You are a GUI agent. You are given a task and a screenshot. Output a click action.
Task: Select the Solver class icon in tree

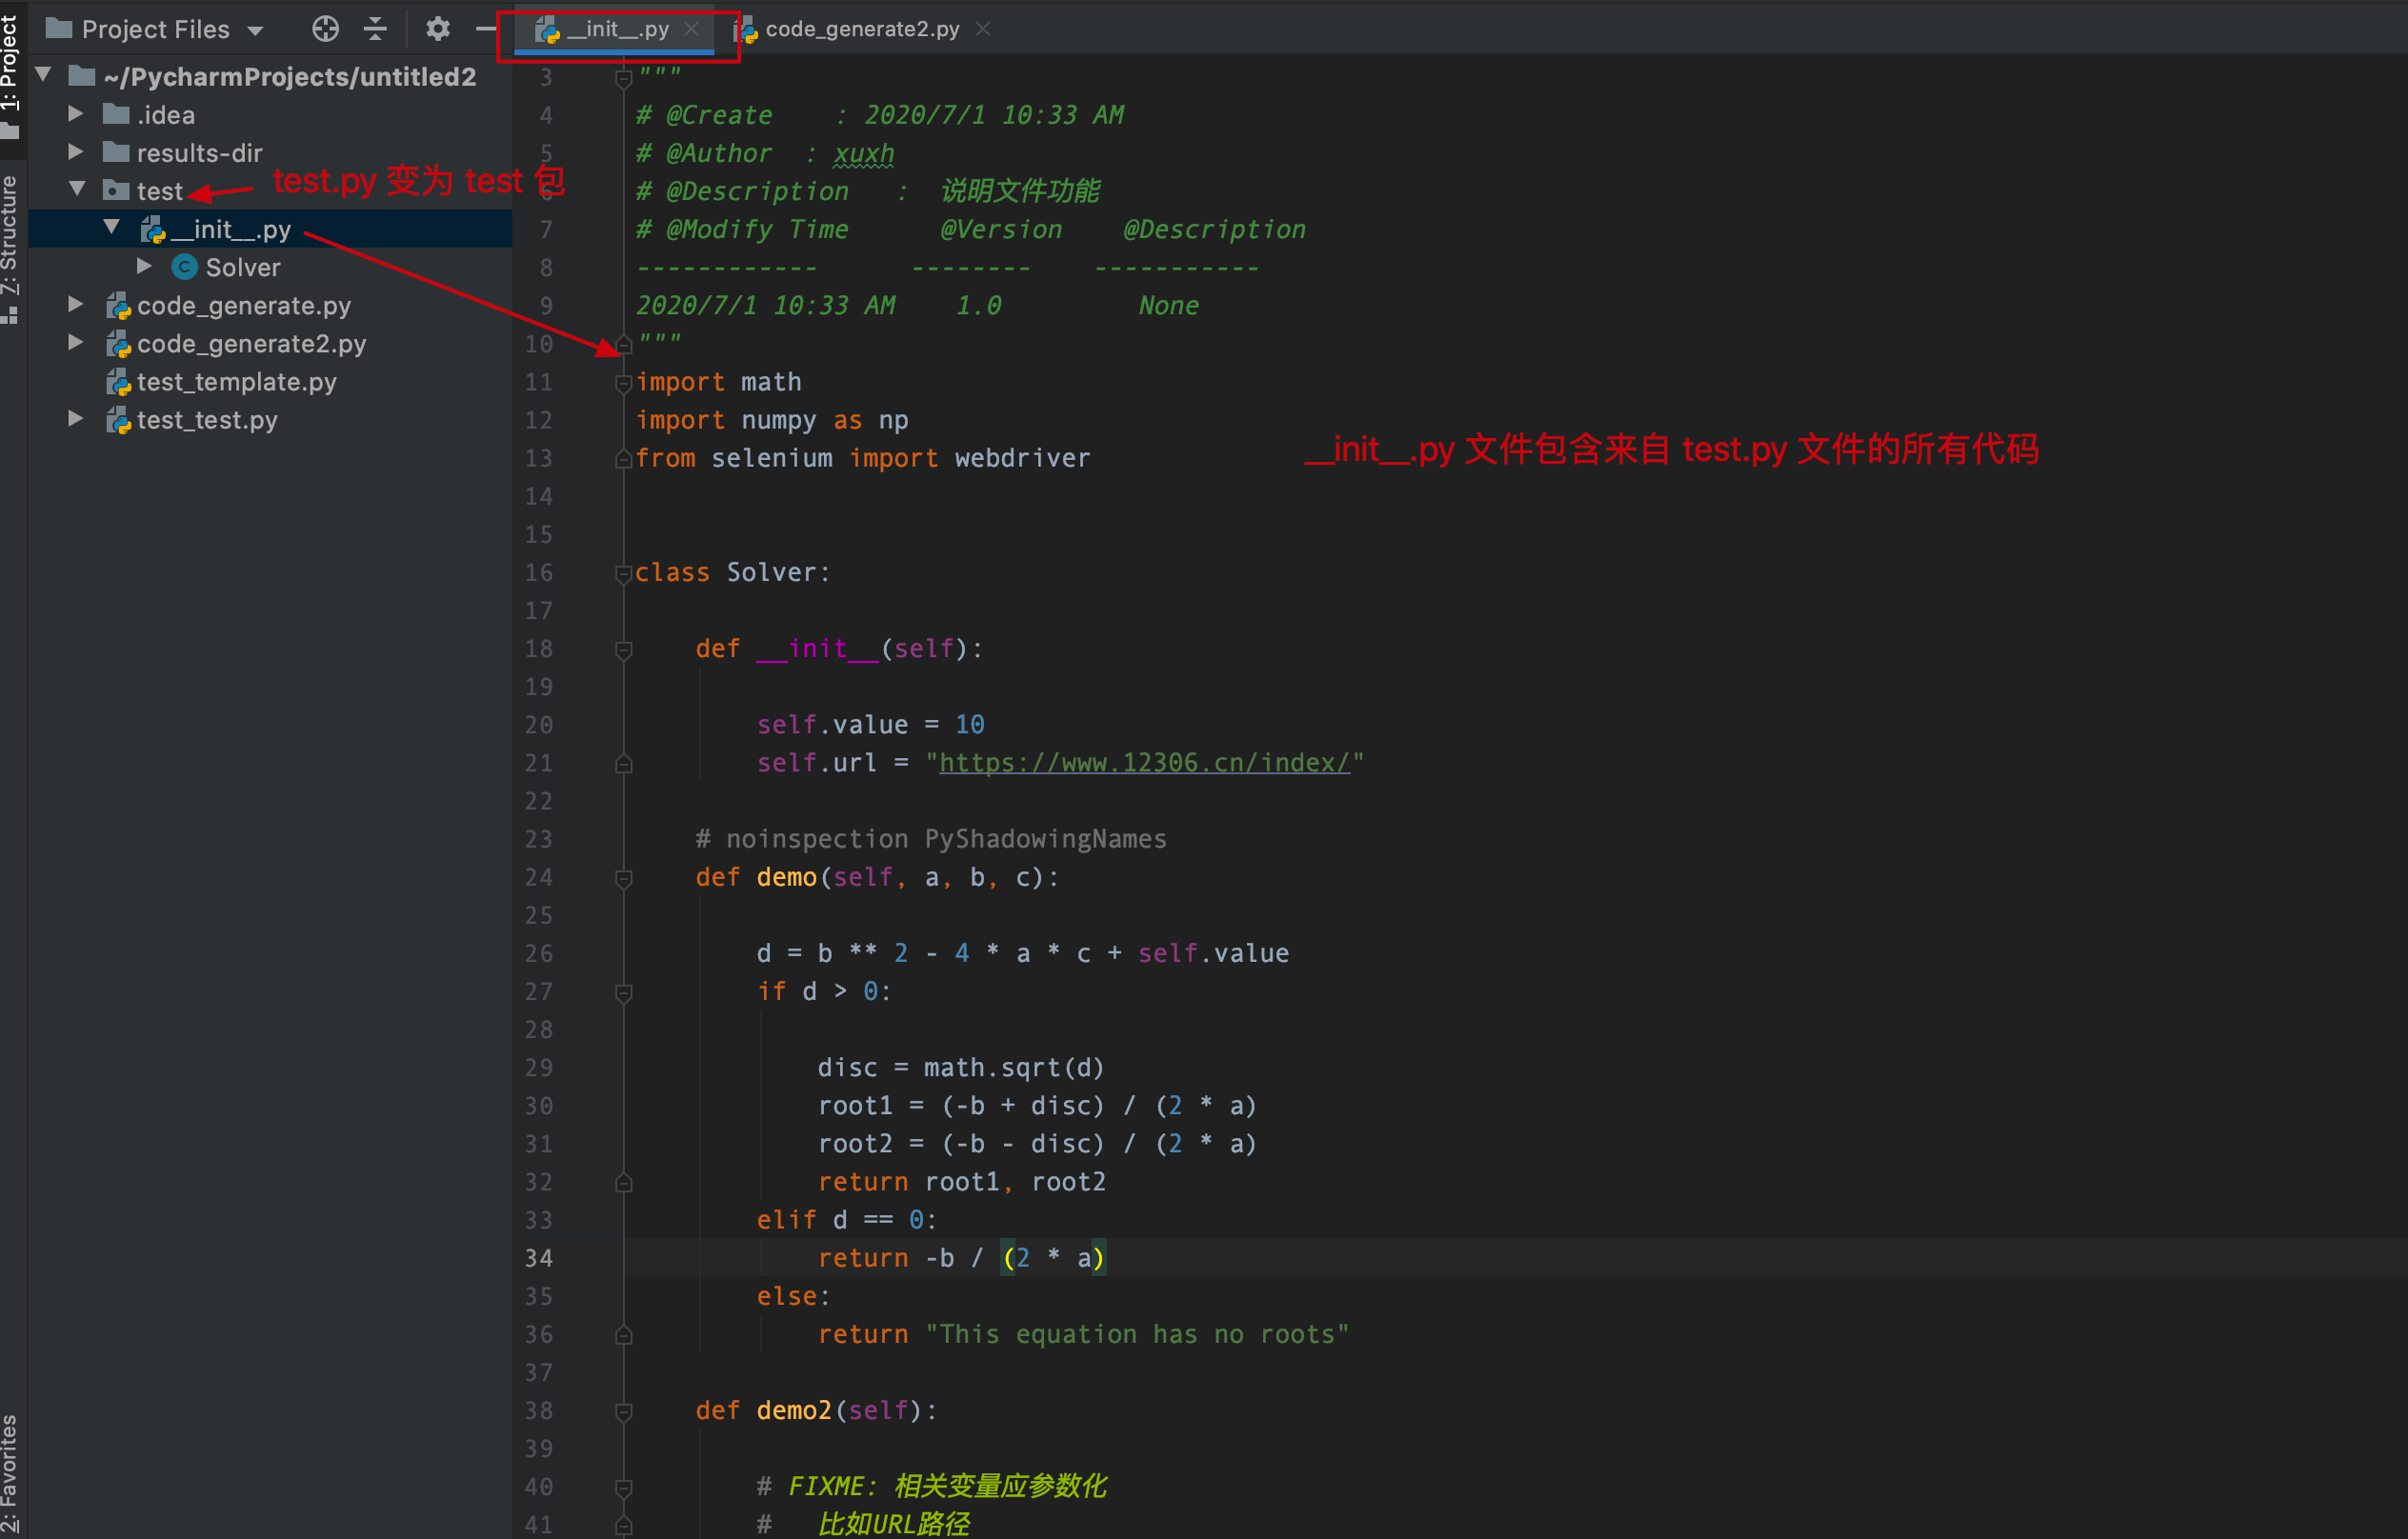tap(184, 267)
